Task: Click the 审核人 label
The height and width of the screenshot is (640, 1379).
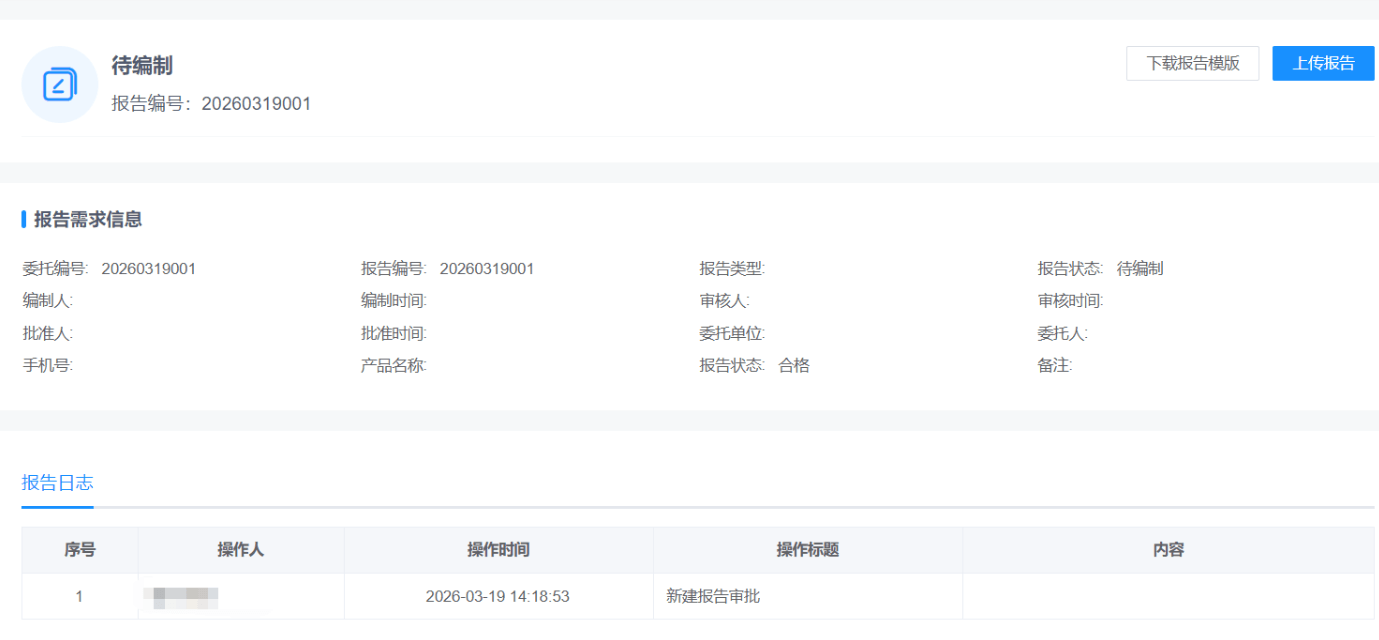Action: (725, 301)
